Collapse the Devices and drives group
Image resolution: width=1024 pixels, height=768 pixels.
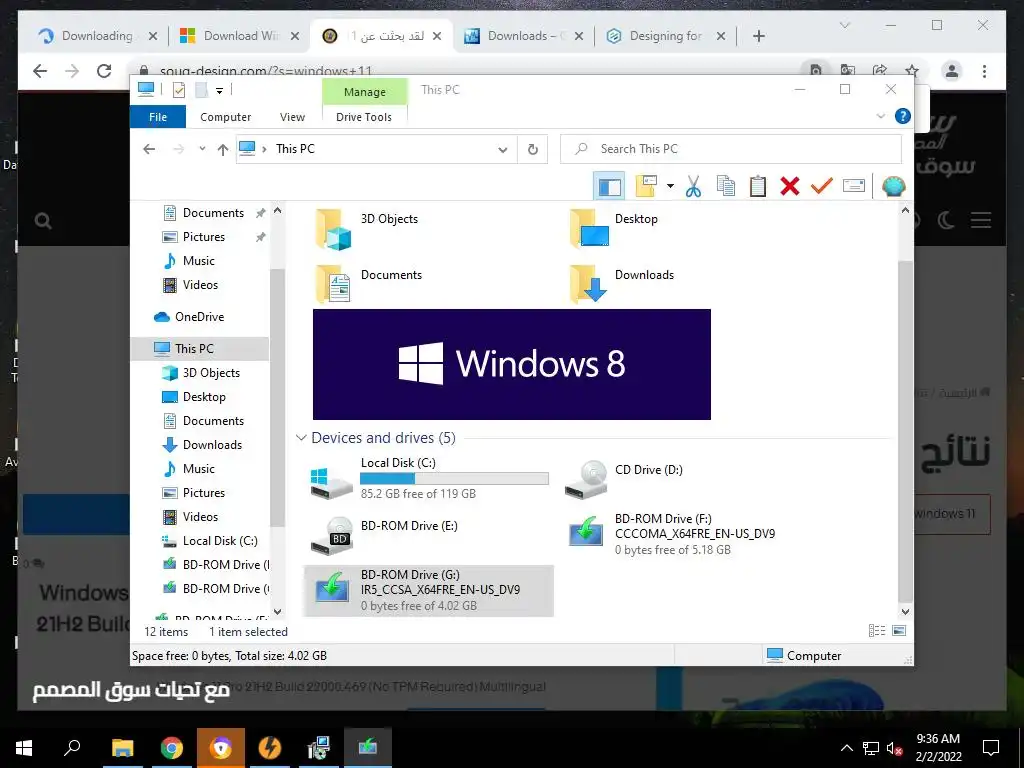coord(301,438)
